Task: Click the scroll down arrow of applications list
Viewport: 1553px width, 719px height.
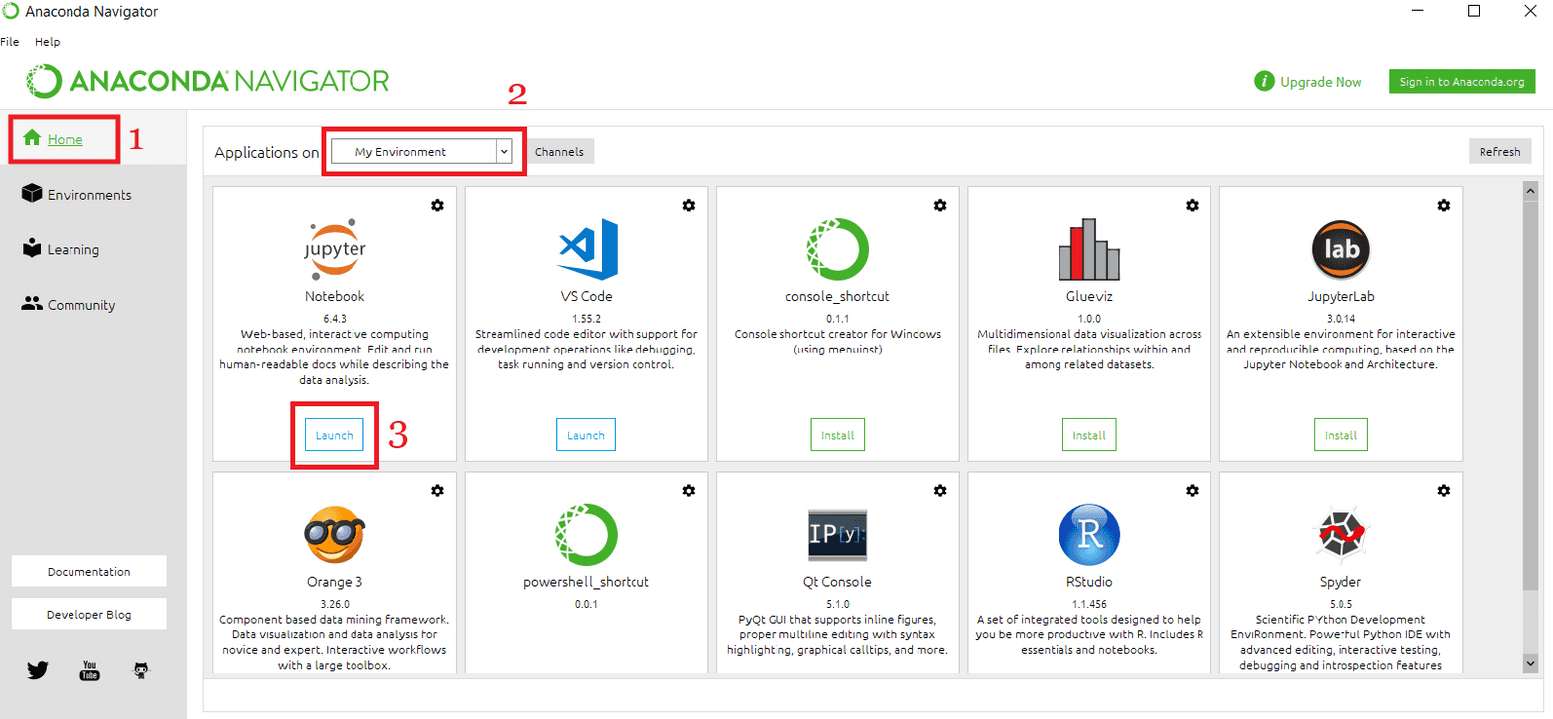Action: coord(1530,662)
